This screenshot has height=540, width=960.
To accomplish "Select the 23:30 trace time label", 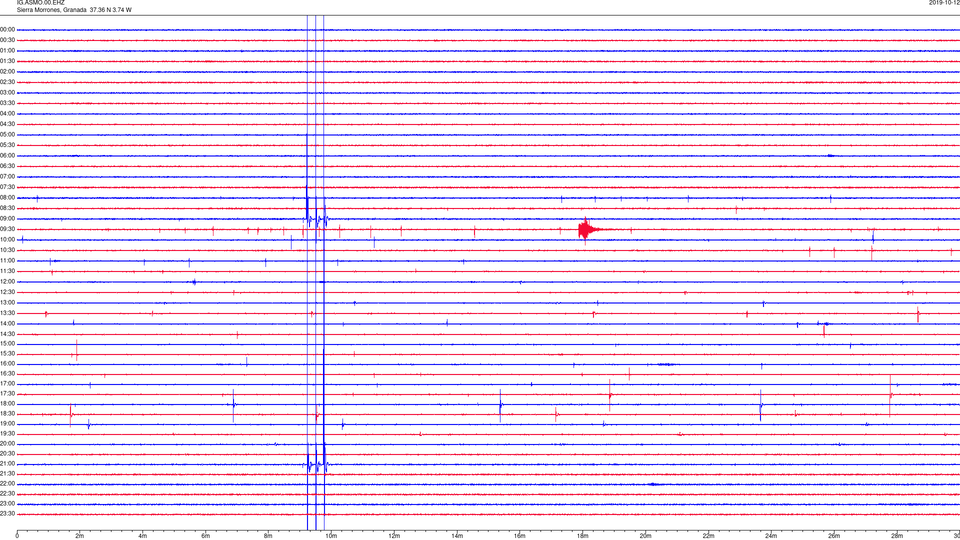I will tap(7, 514).
